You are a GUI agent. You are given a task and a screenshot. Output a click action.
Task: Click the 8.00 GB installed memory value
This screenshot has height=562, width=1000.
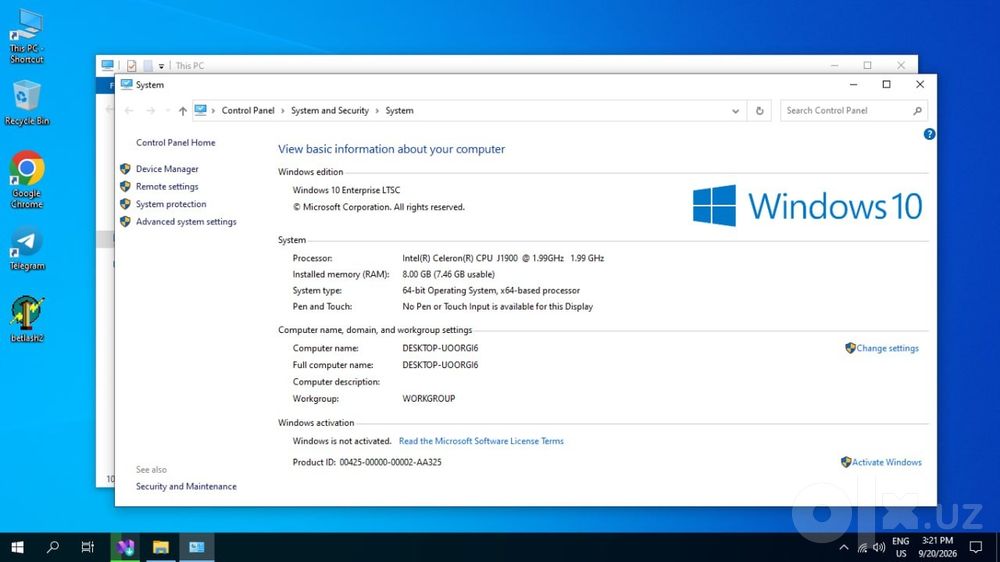point(448,274)
